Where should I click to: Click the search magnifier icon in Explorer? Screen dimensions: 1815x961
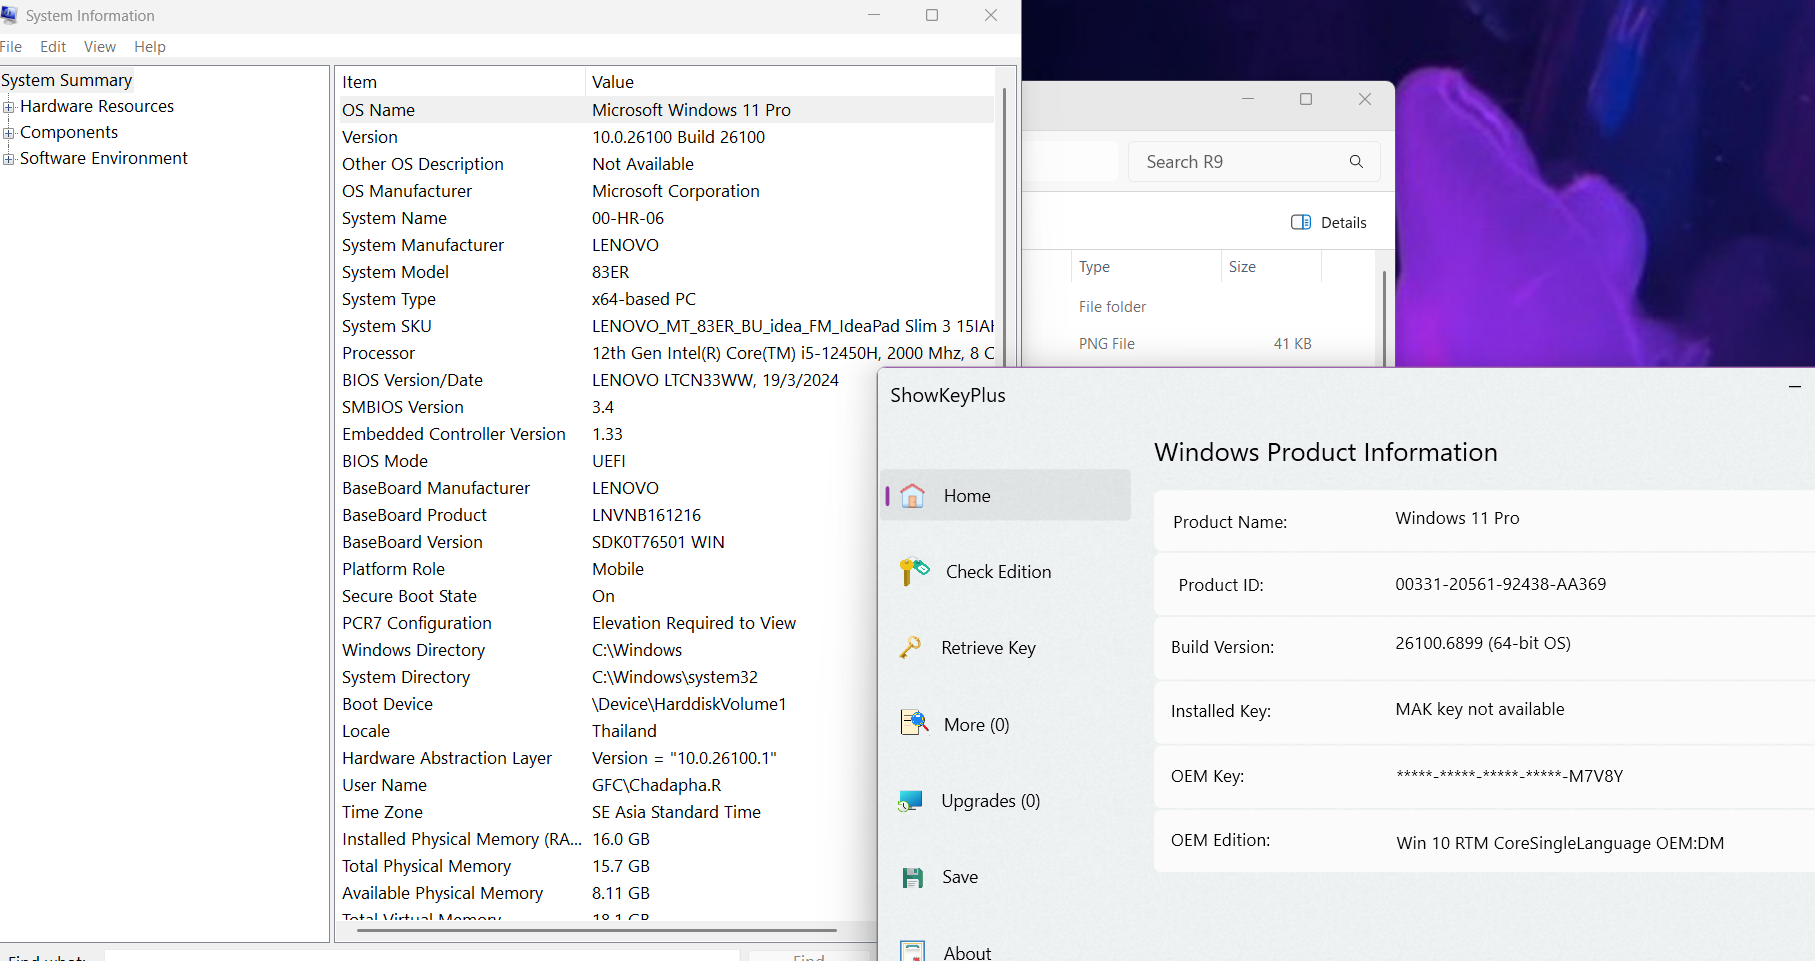(x=1356, y=162)
